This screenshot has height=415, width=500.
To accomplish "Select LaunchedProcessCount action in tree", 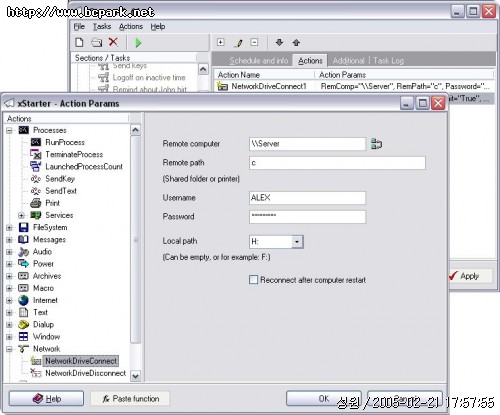I will (84, 166).
